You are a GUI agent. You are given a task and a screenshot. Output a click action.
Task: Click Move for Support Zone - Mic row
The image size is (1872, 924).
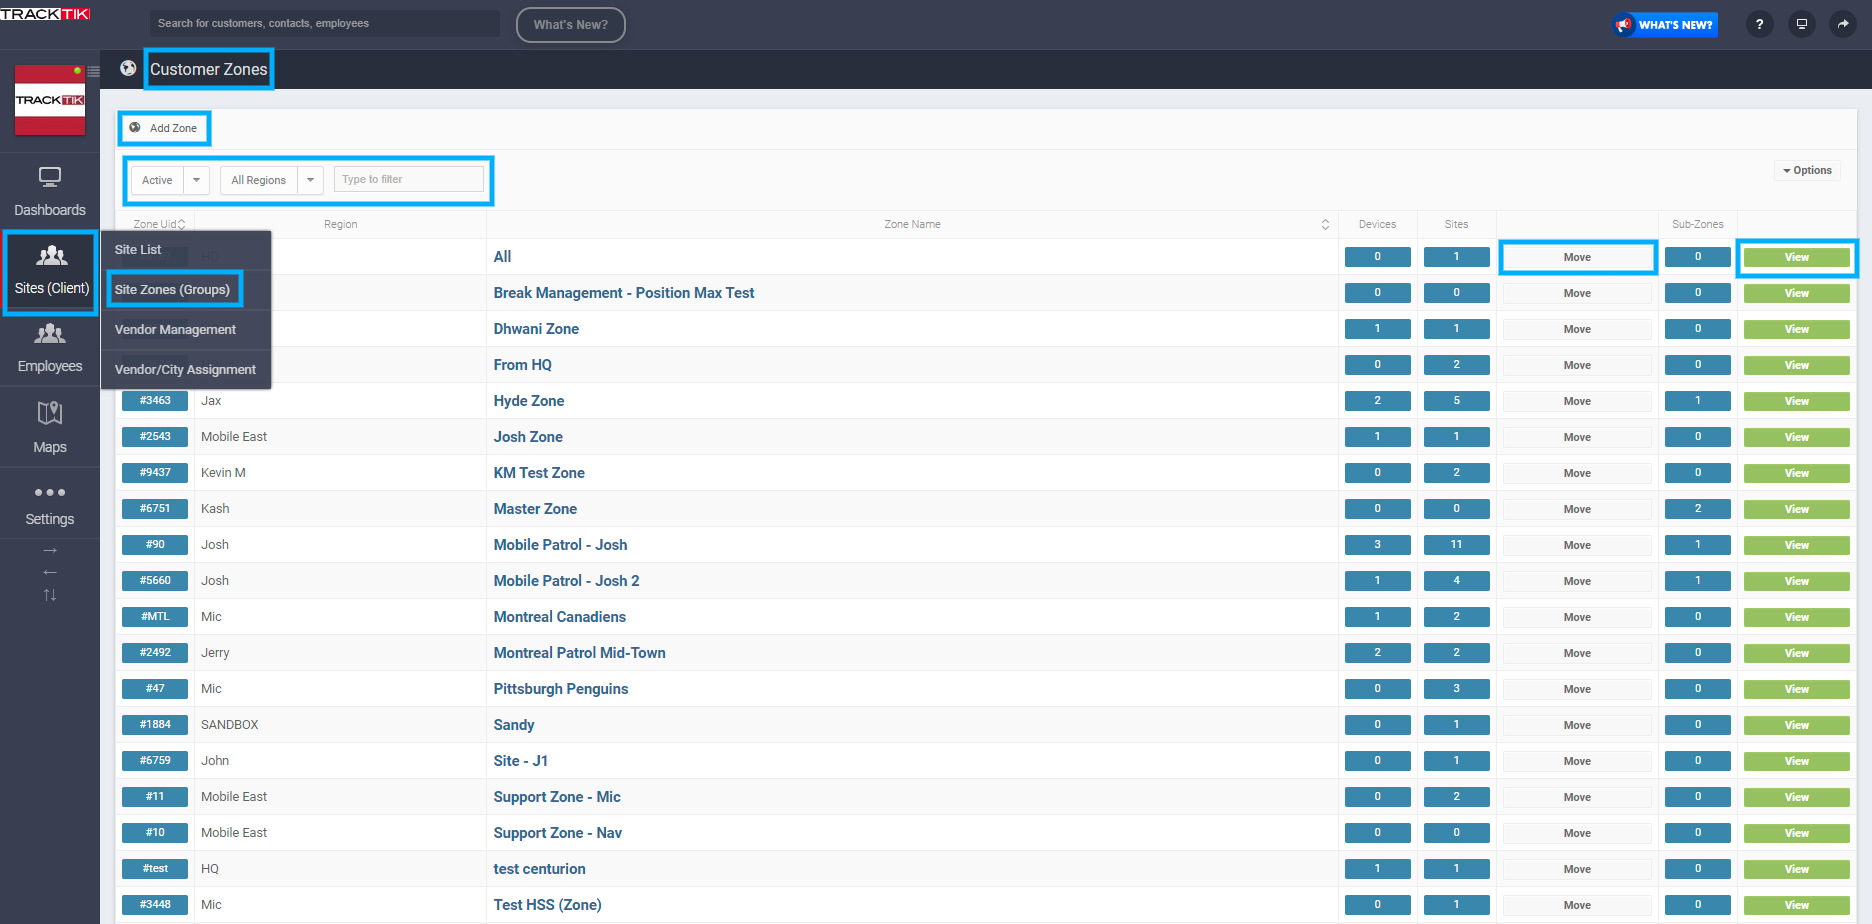[x=1577, y=797]
